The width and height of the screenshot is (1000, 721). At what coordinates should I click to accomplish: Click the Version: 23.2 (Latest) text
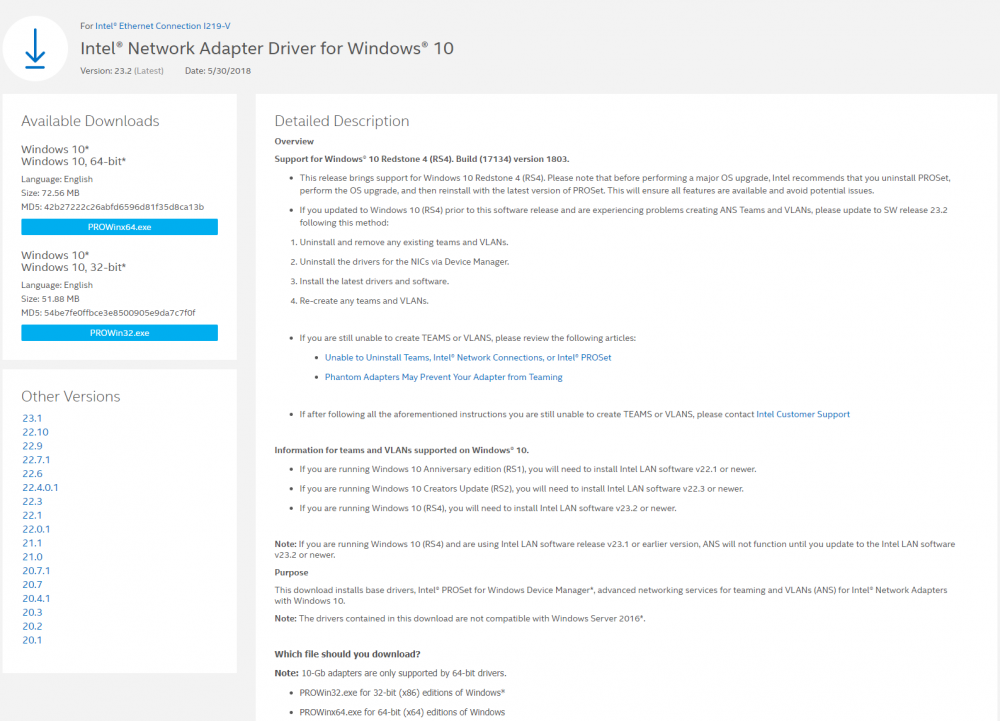pos(122,71)
